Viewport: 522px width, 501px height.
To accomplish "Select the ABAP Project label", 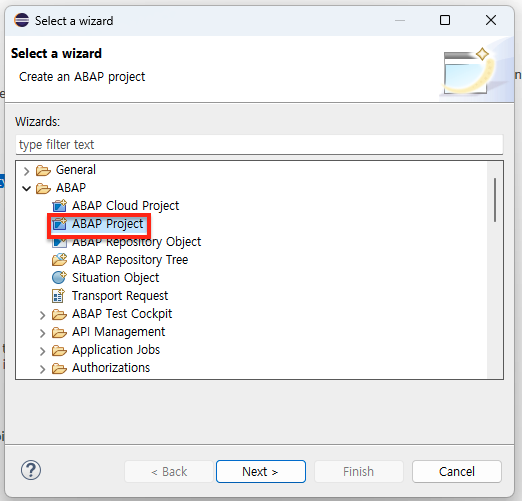I will [x=107, y=224].
